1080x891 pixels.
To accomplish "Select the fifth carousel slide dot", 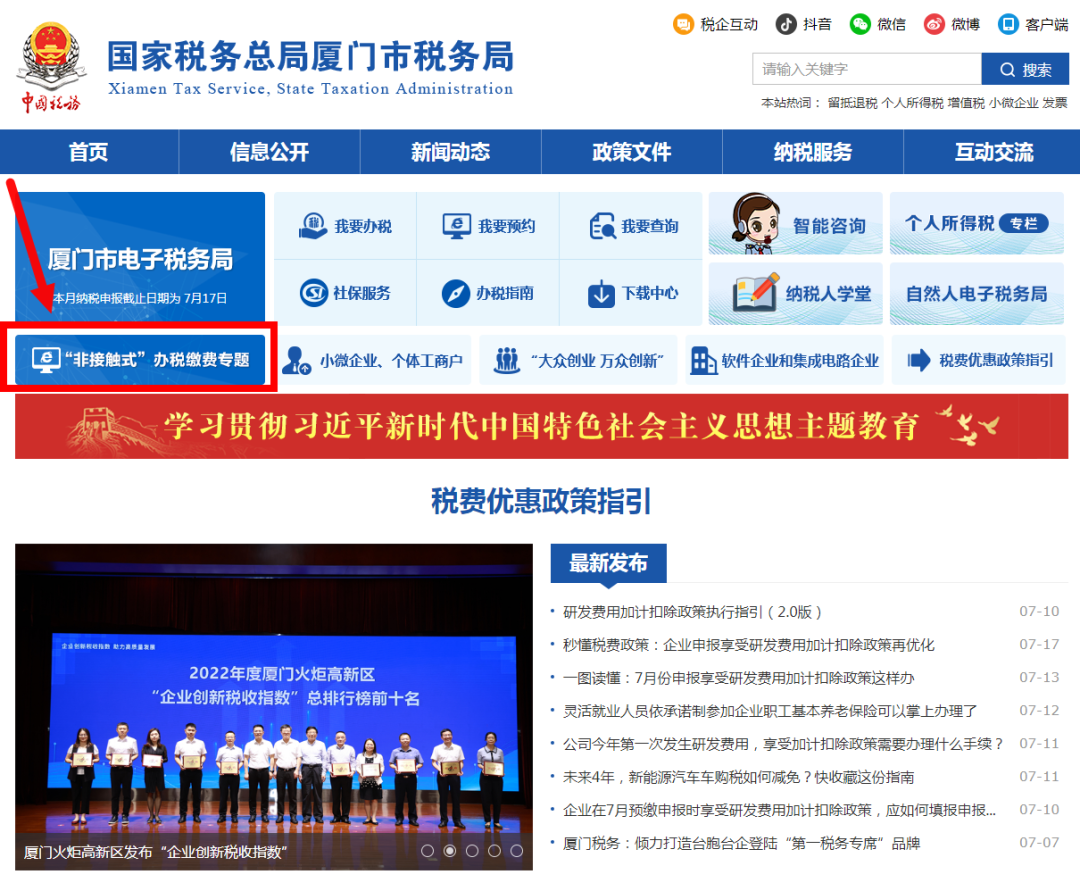I will [x=517, y=851].
